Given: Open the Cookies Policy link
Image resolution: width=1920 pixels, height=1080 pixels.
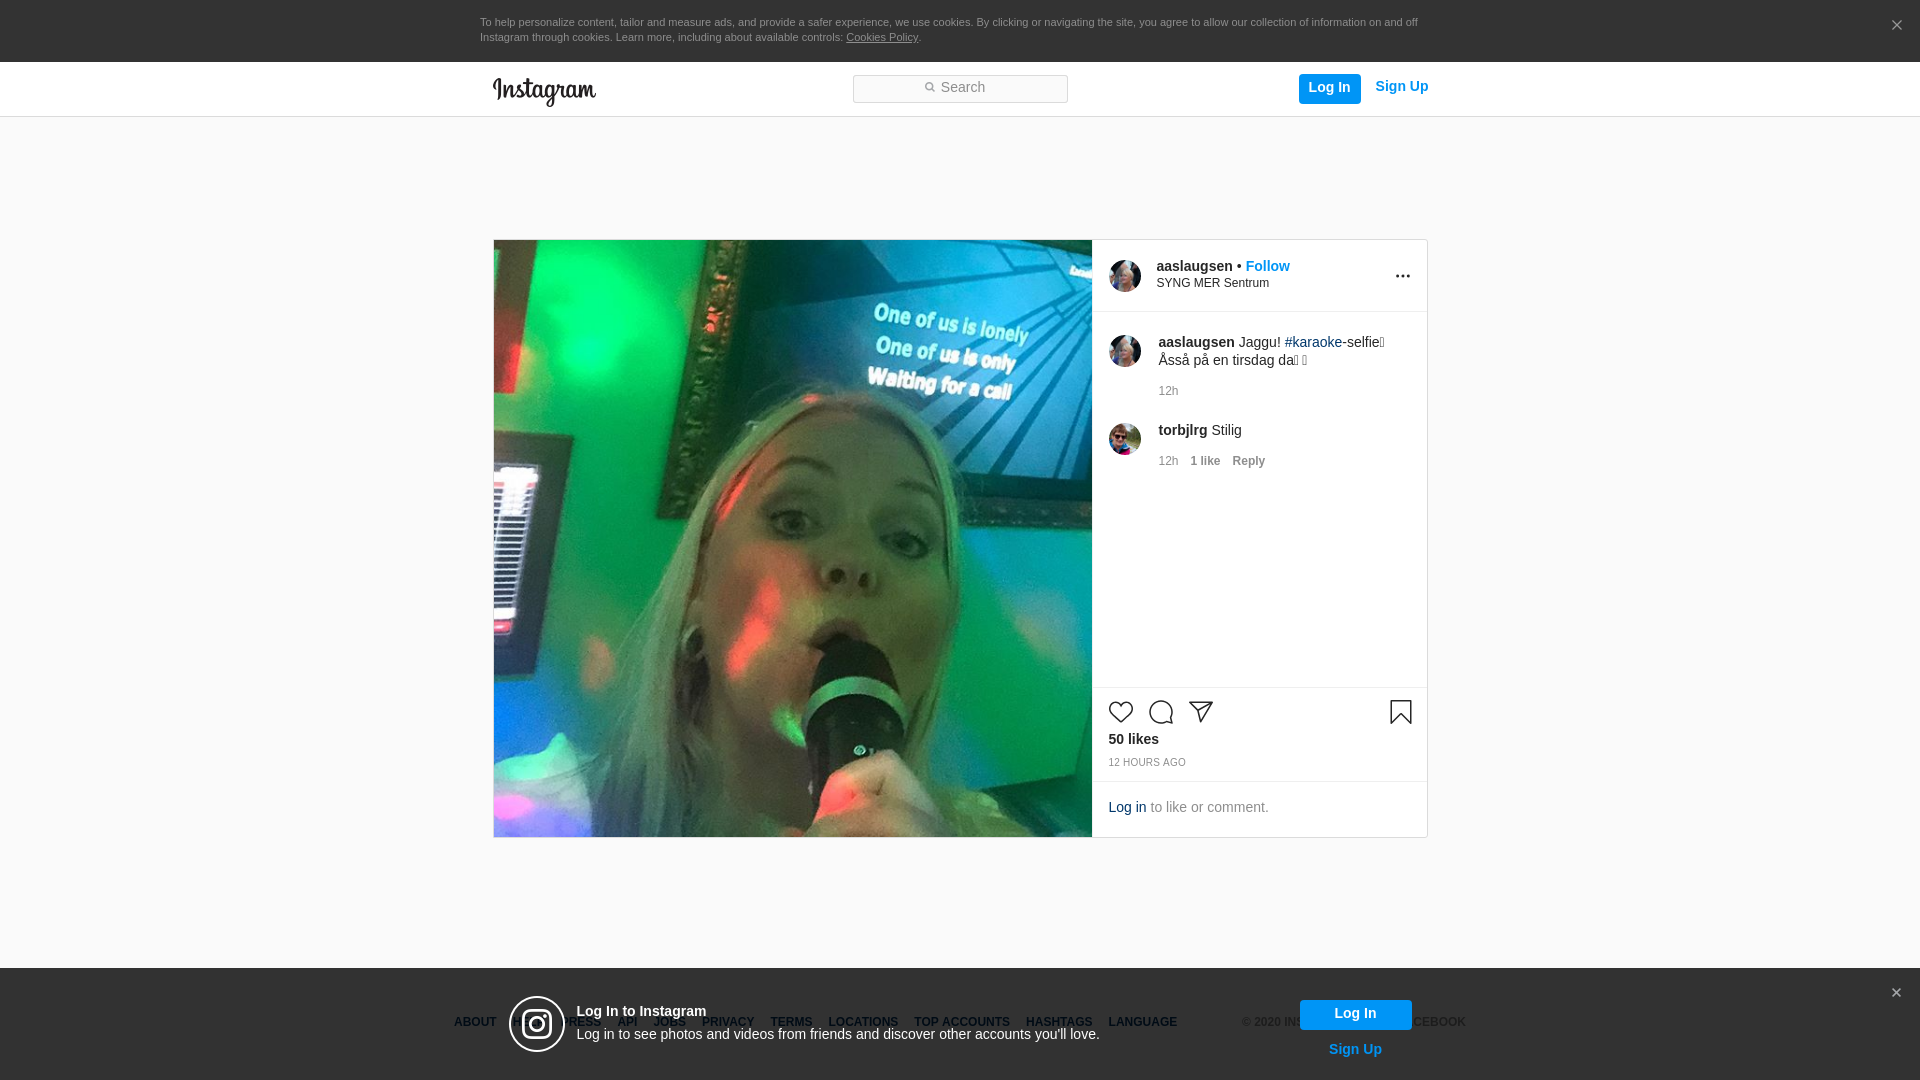Looking at the screenshot, I should pos(882,38).
